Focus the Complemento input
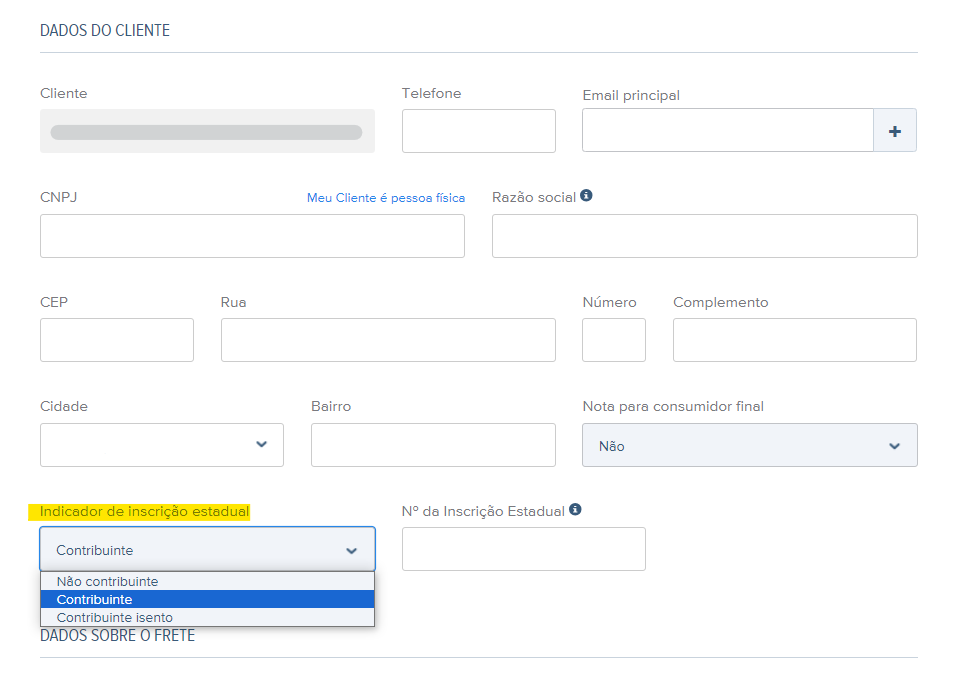Screen dimensions: 980x686 (x=795, y=340)
